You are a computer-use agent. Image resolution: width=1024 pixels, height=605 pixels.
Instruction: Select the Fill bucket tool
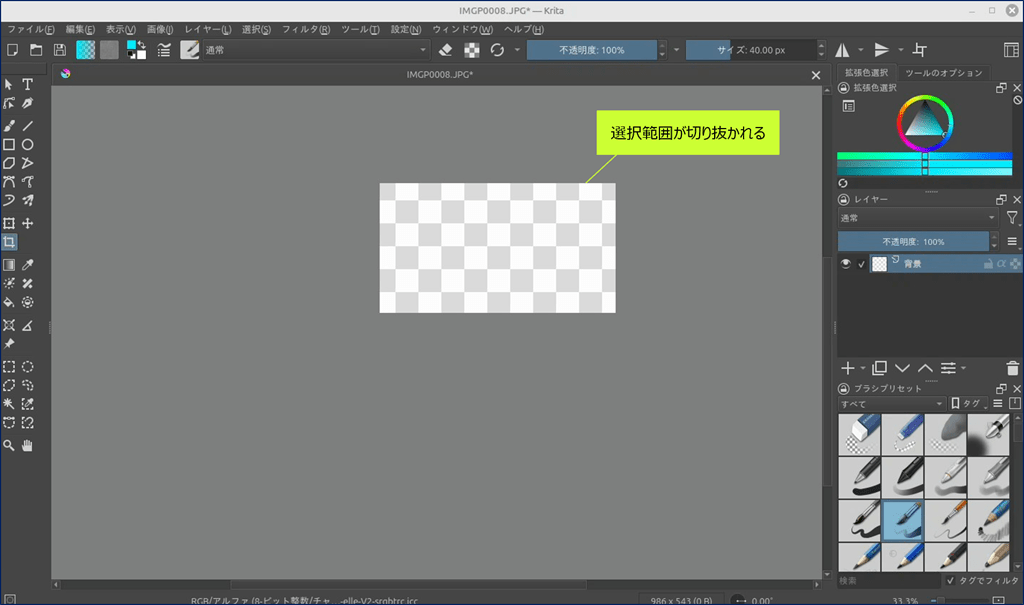click(x=9, y=301)
